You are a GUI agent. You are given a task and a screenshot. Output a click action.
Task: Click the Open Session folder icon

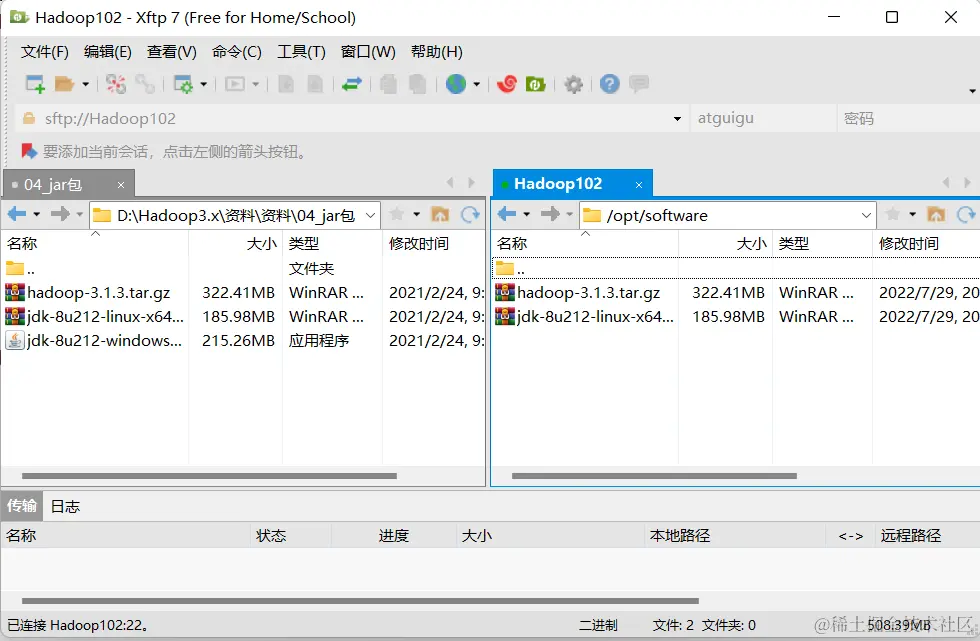(x=64, y=84)
